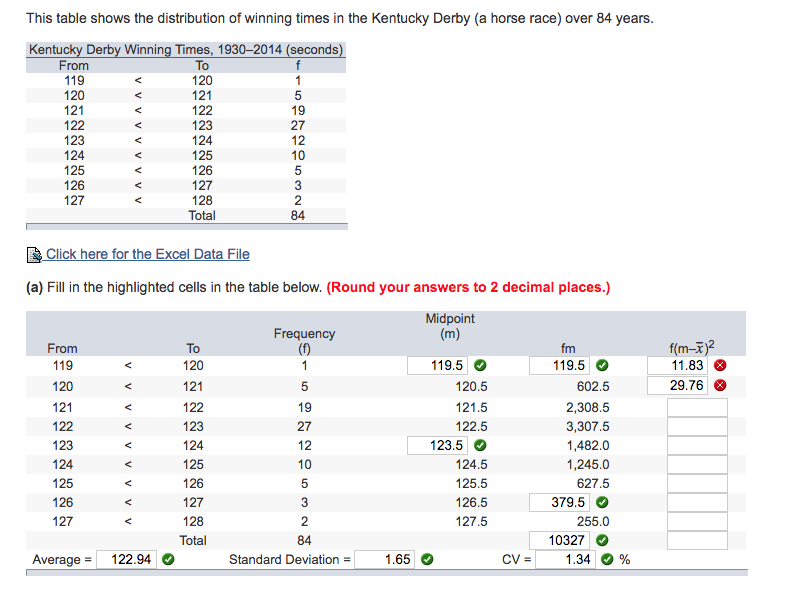Click the midpoint value 122.5
The width and height of the screenshot is (791, 589).
[471, 427]
